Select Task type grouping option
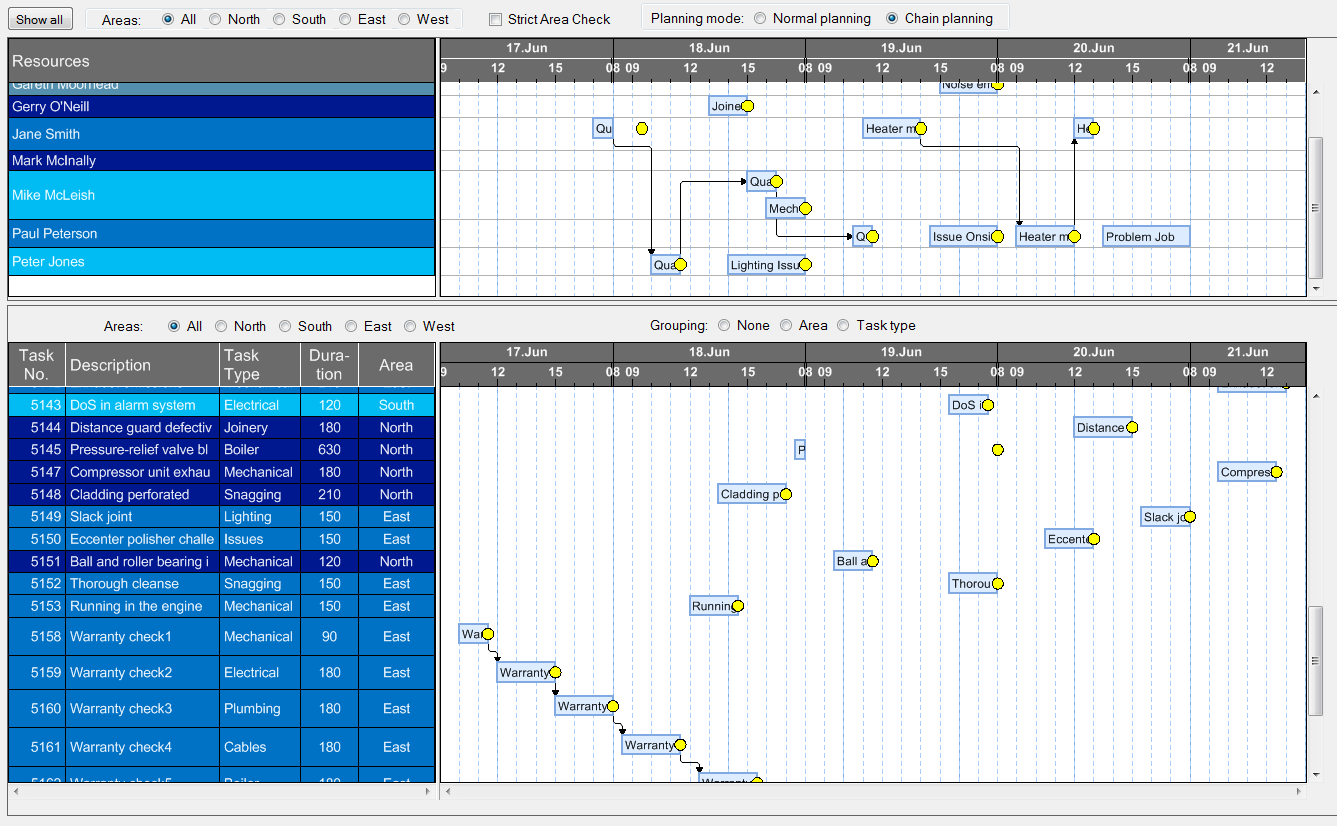Viewport: 1337px width, 826px height. click(x=844, y=325)
